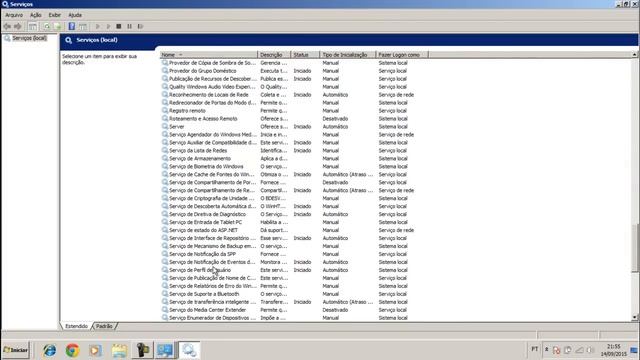Restart the selected service toolbar icon
The height and width of the screenshot is (360, 640).
click(140, 27)
